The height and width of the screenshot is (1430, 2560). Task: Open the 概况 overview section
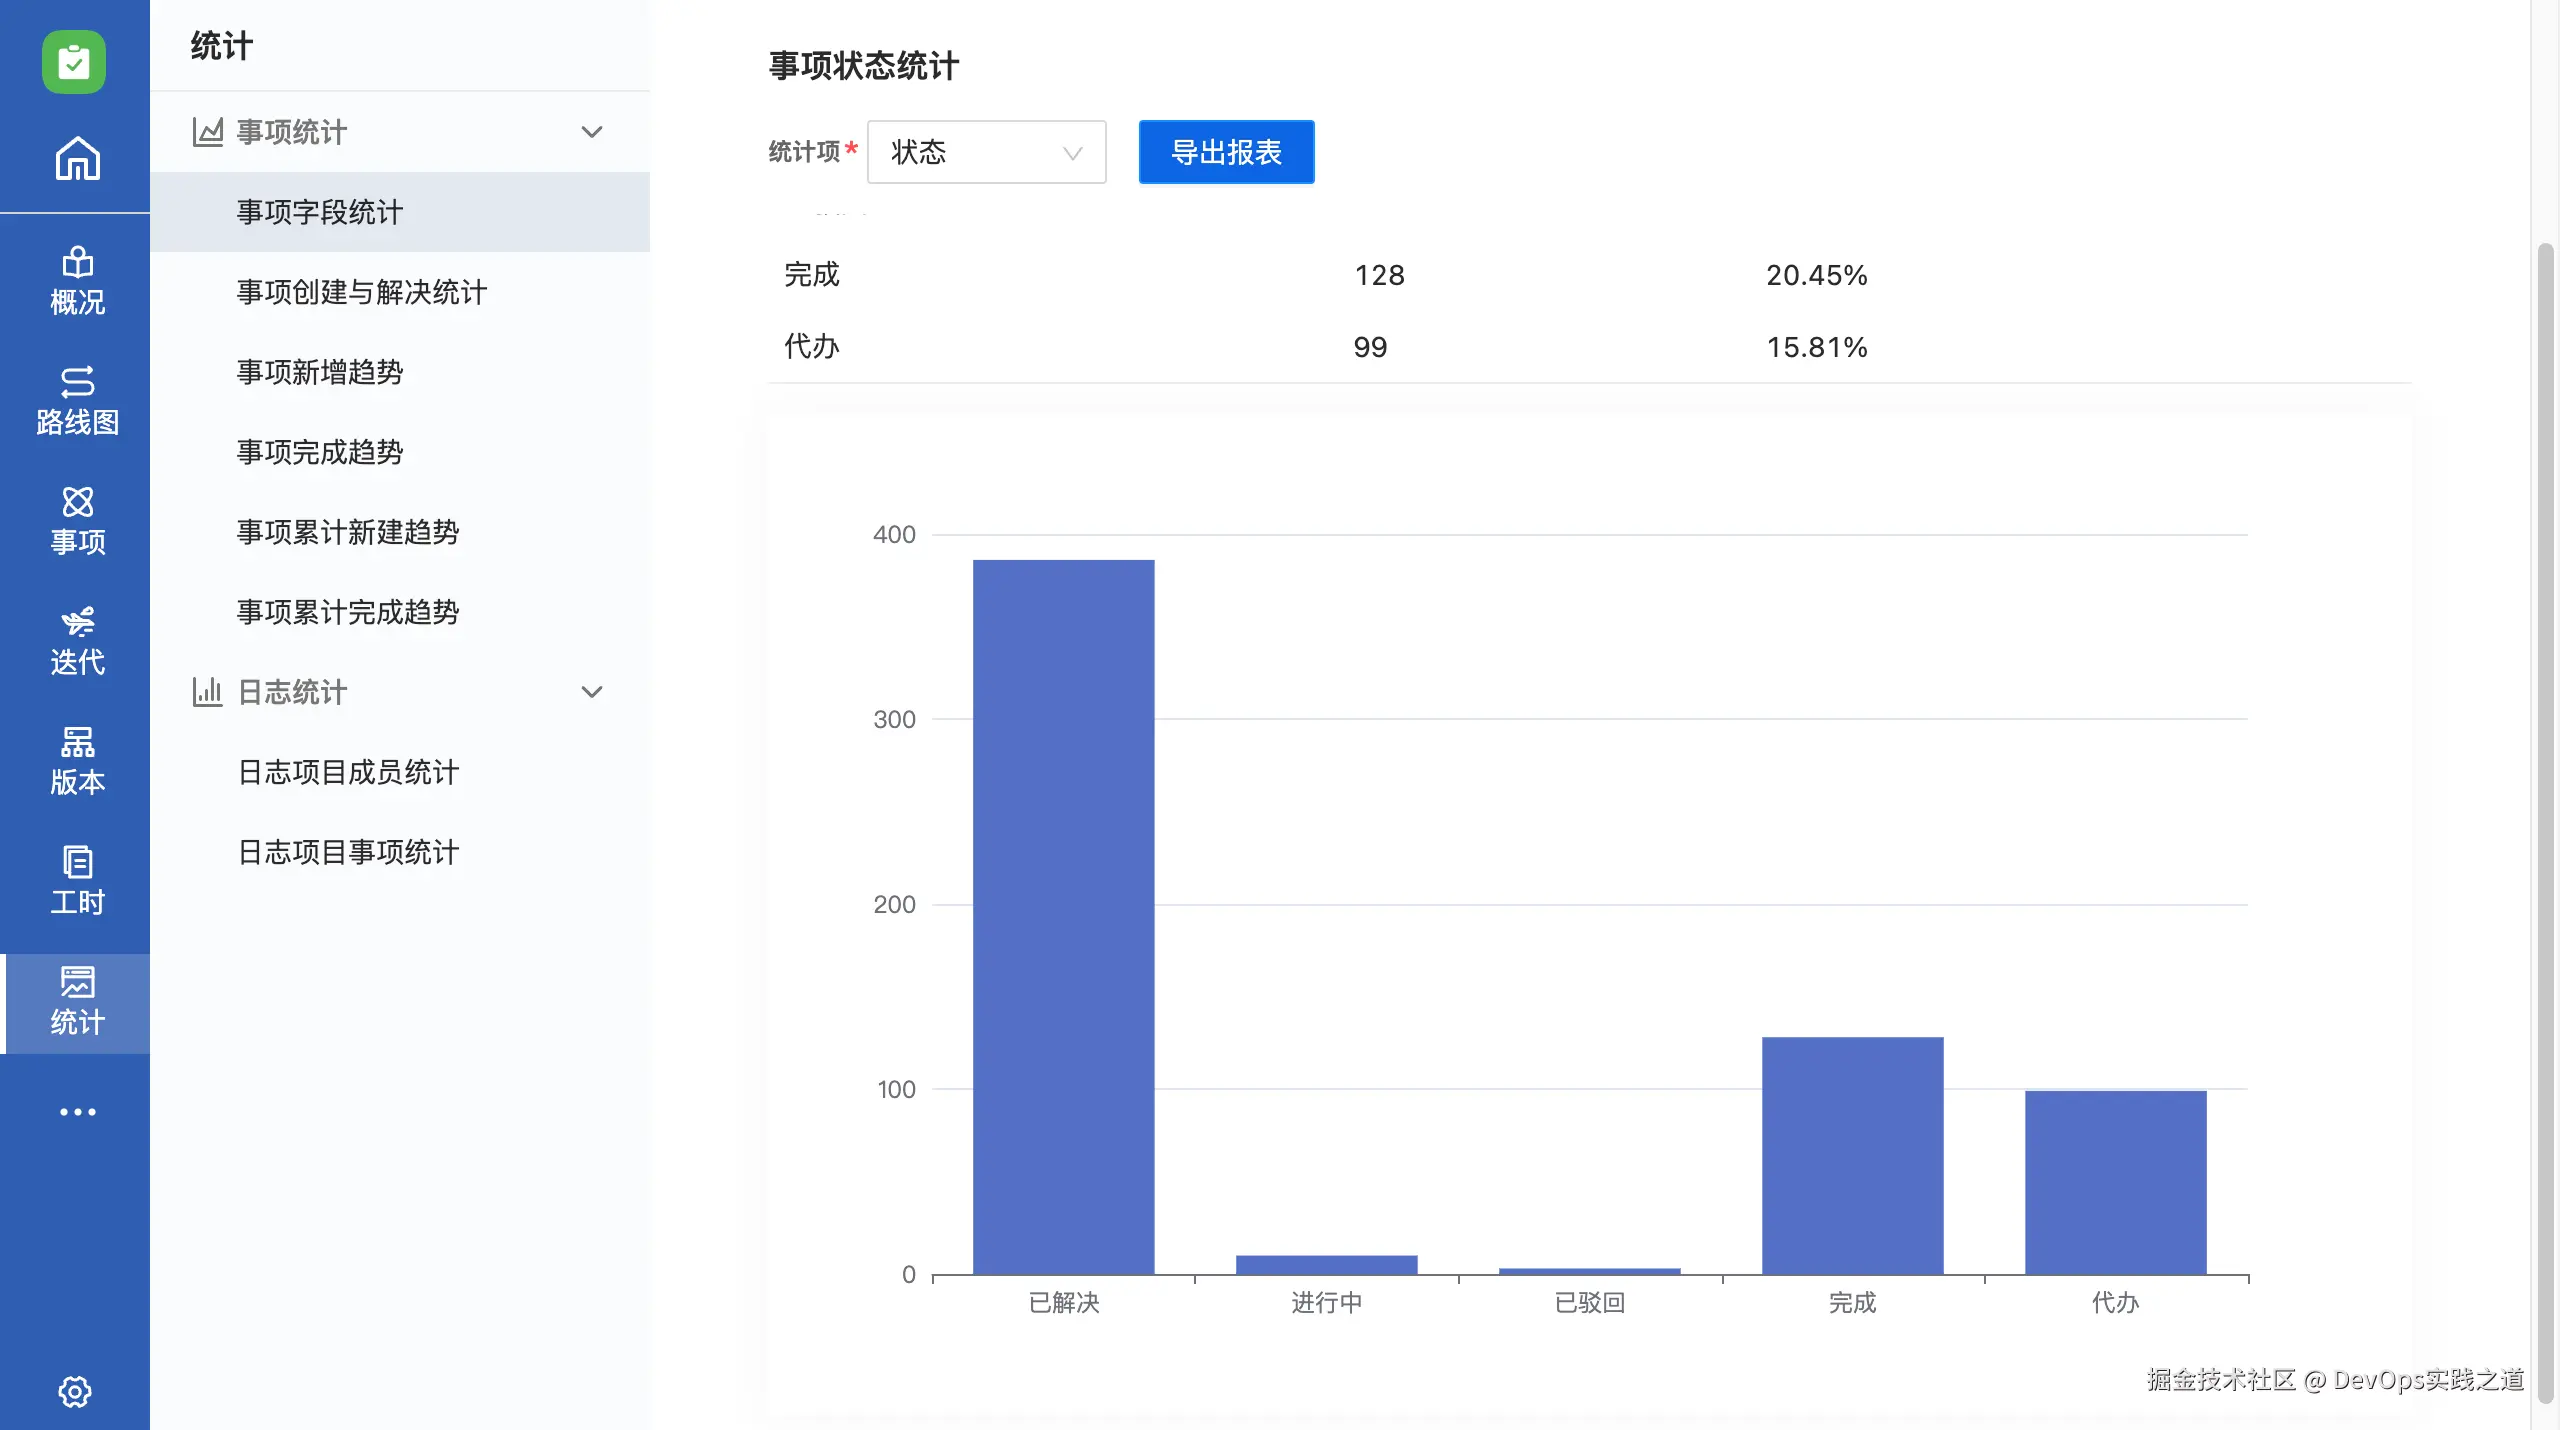point(77,281)
